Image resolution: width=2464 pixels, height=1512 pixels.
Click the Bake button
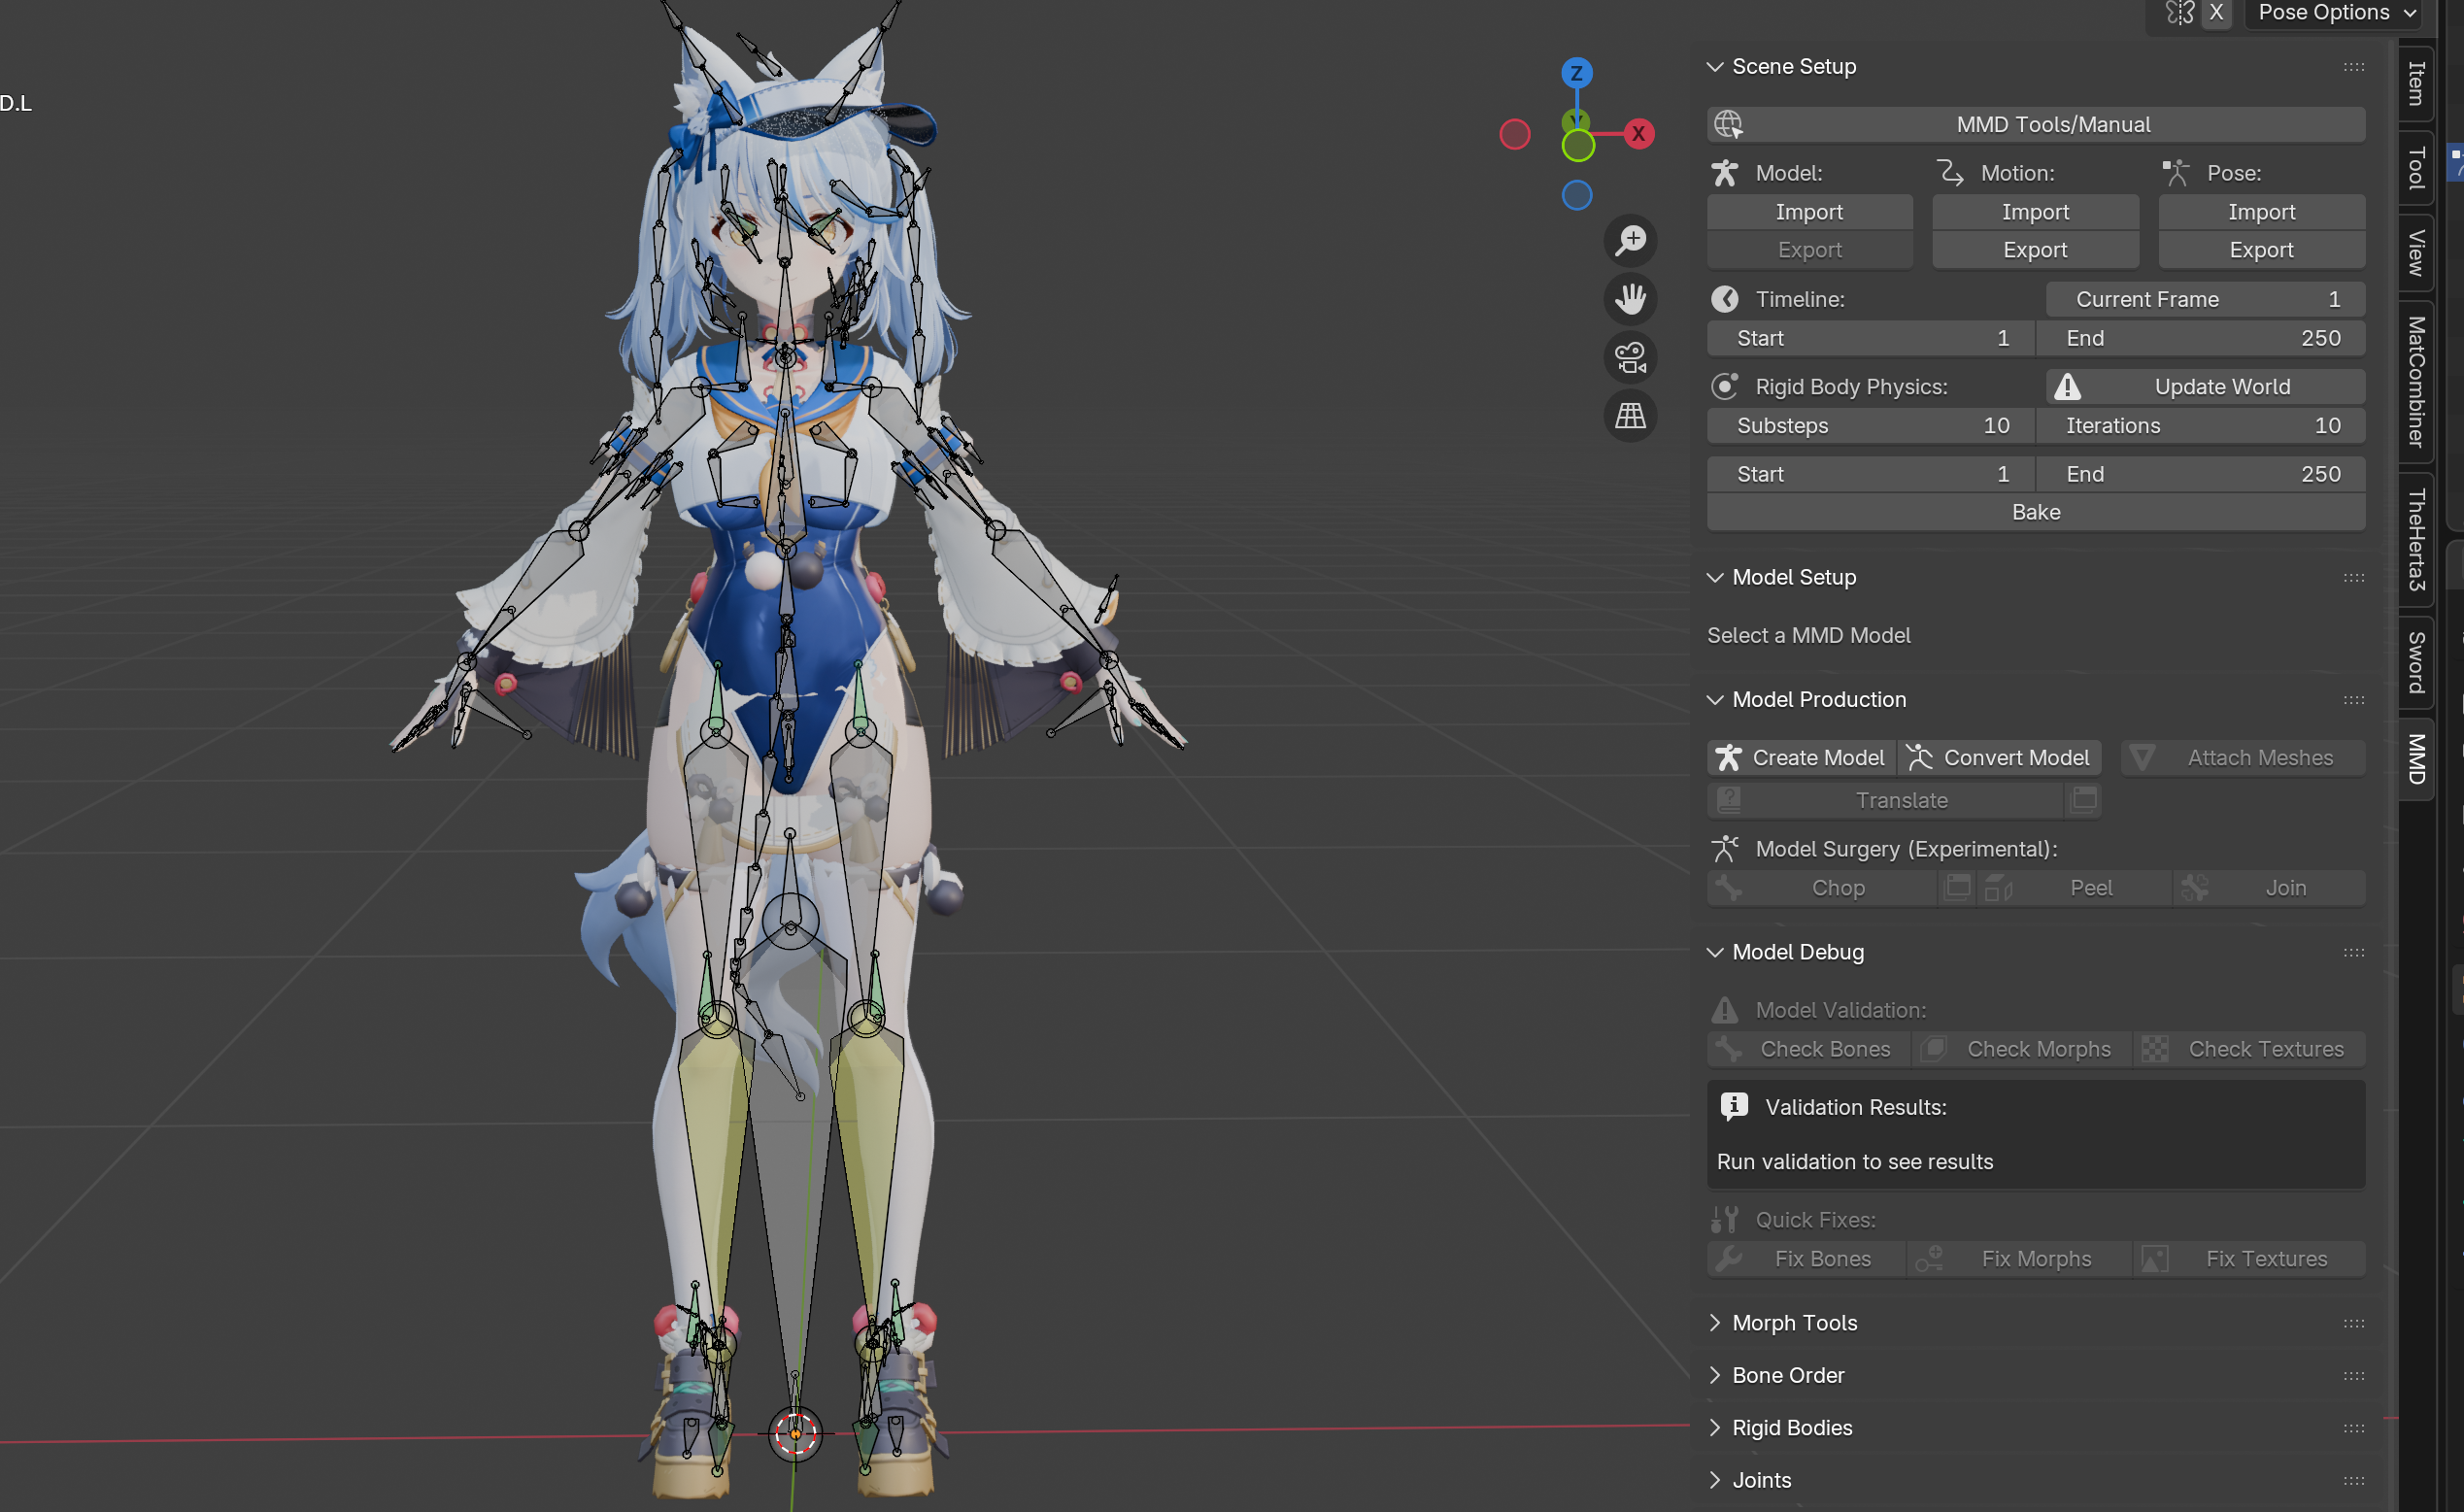coord(2035,512)
